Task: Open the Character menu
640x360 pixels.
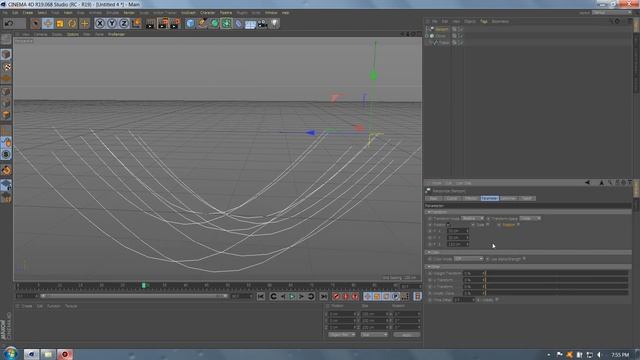Action: pyautogui.click(x=207, y=13)
